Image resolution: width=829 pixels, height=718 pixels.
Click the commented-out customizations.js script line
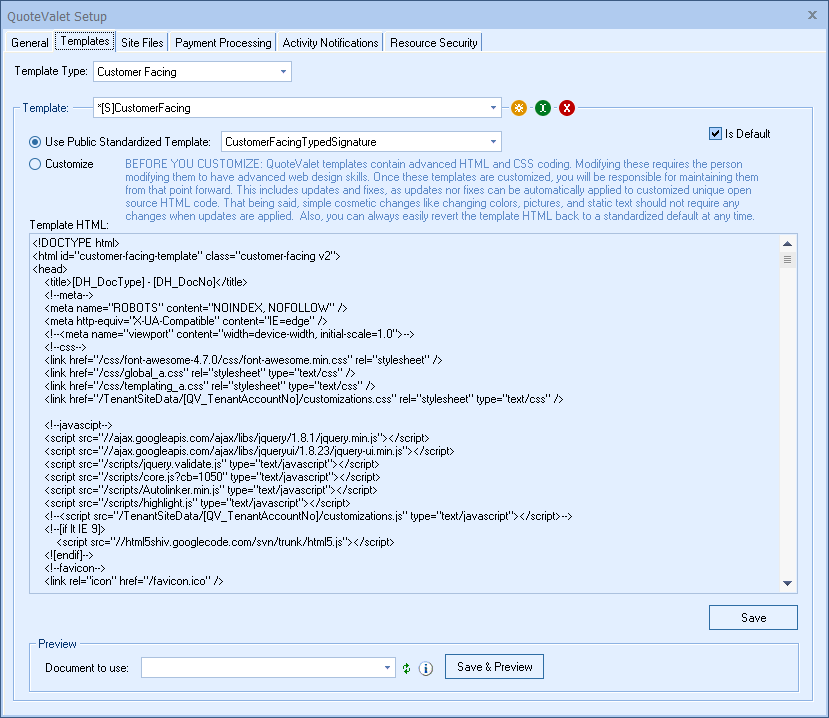308,516
